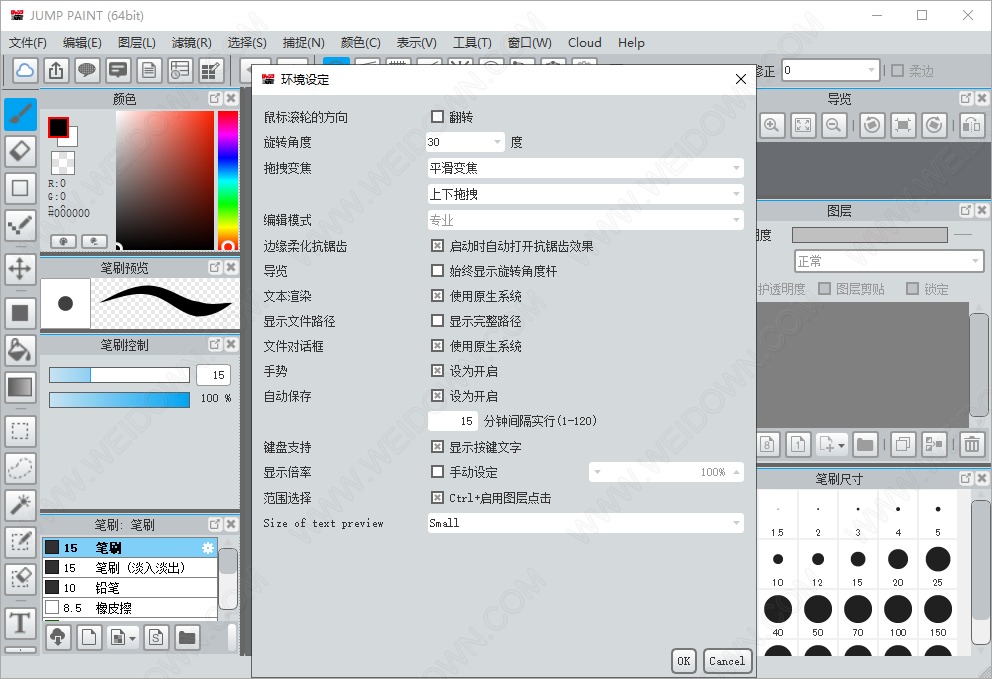Toggle file dialog native system checkbox
The image size is (992, 679).
[437, 346]
